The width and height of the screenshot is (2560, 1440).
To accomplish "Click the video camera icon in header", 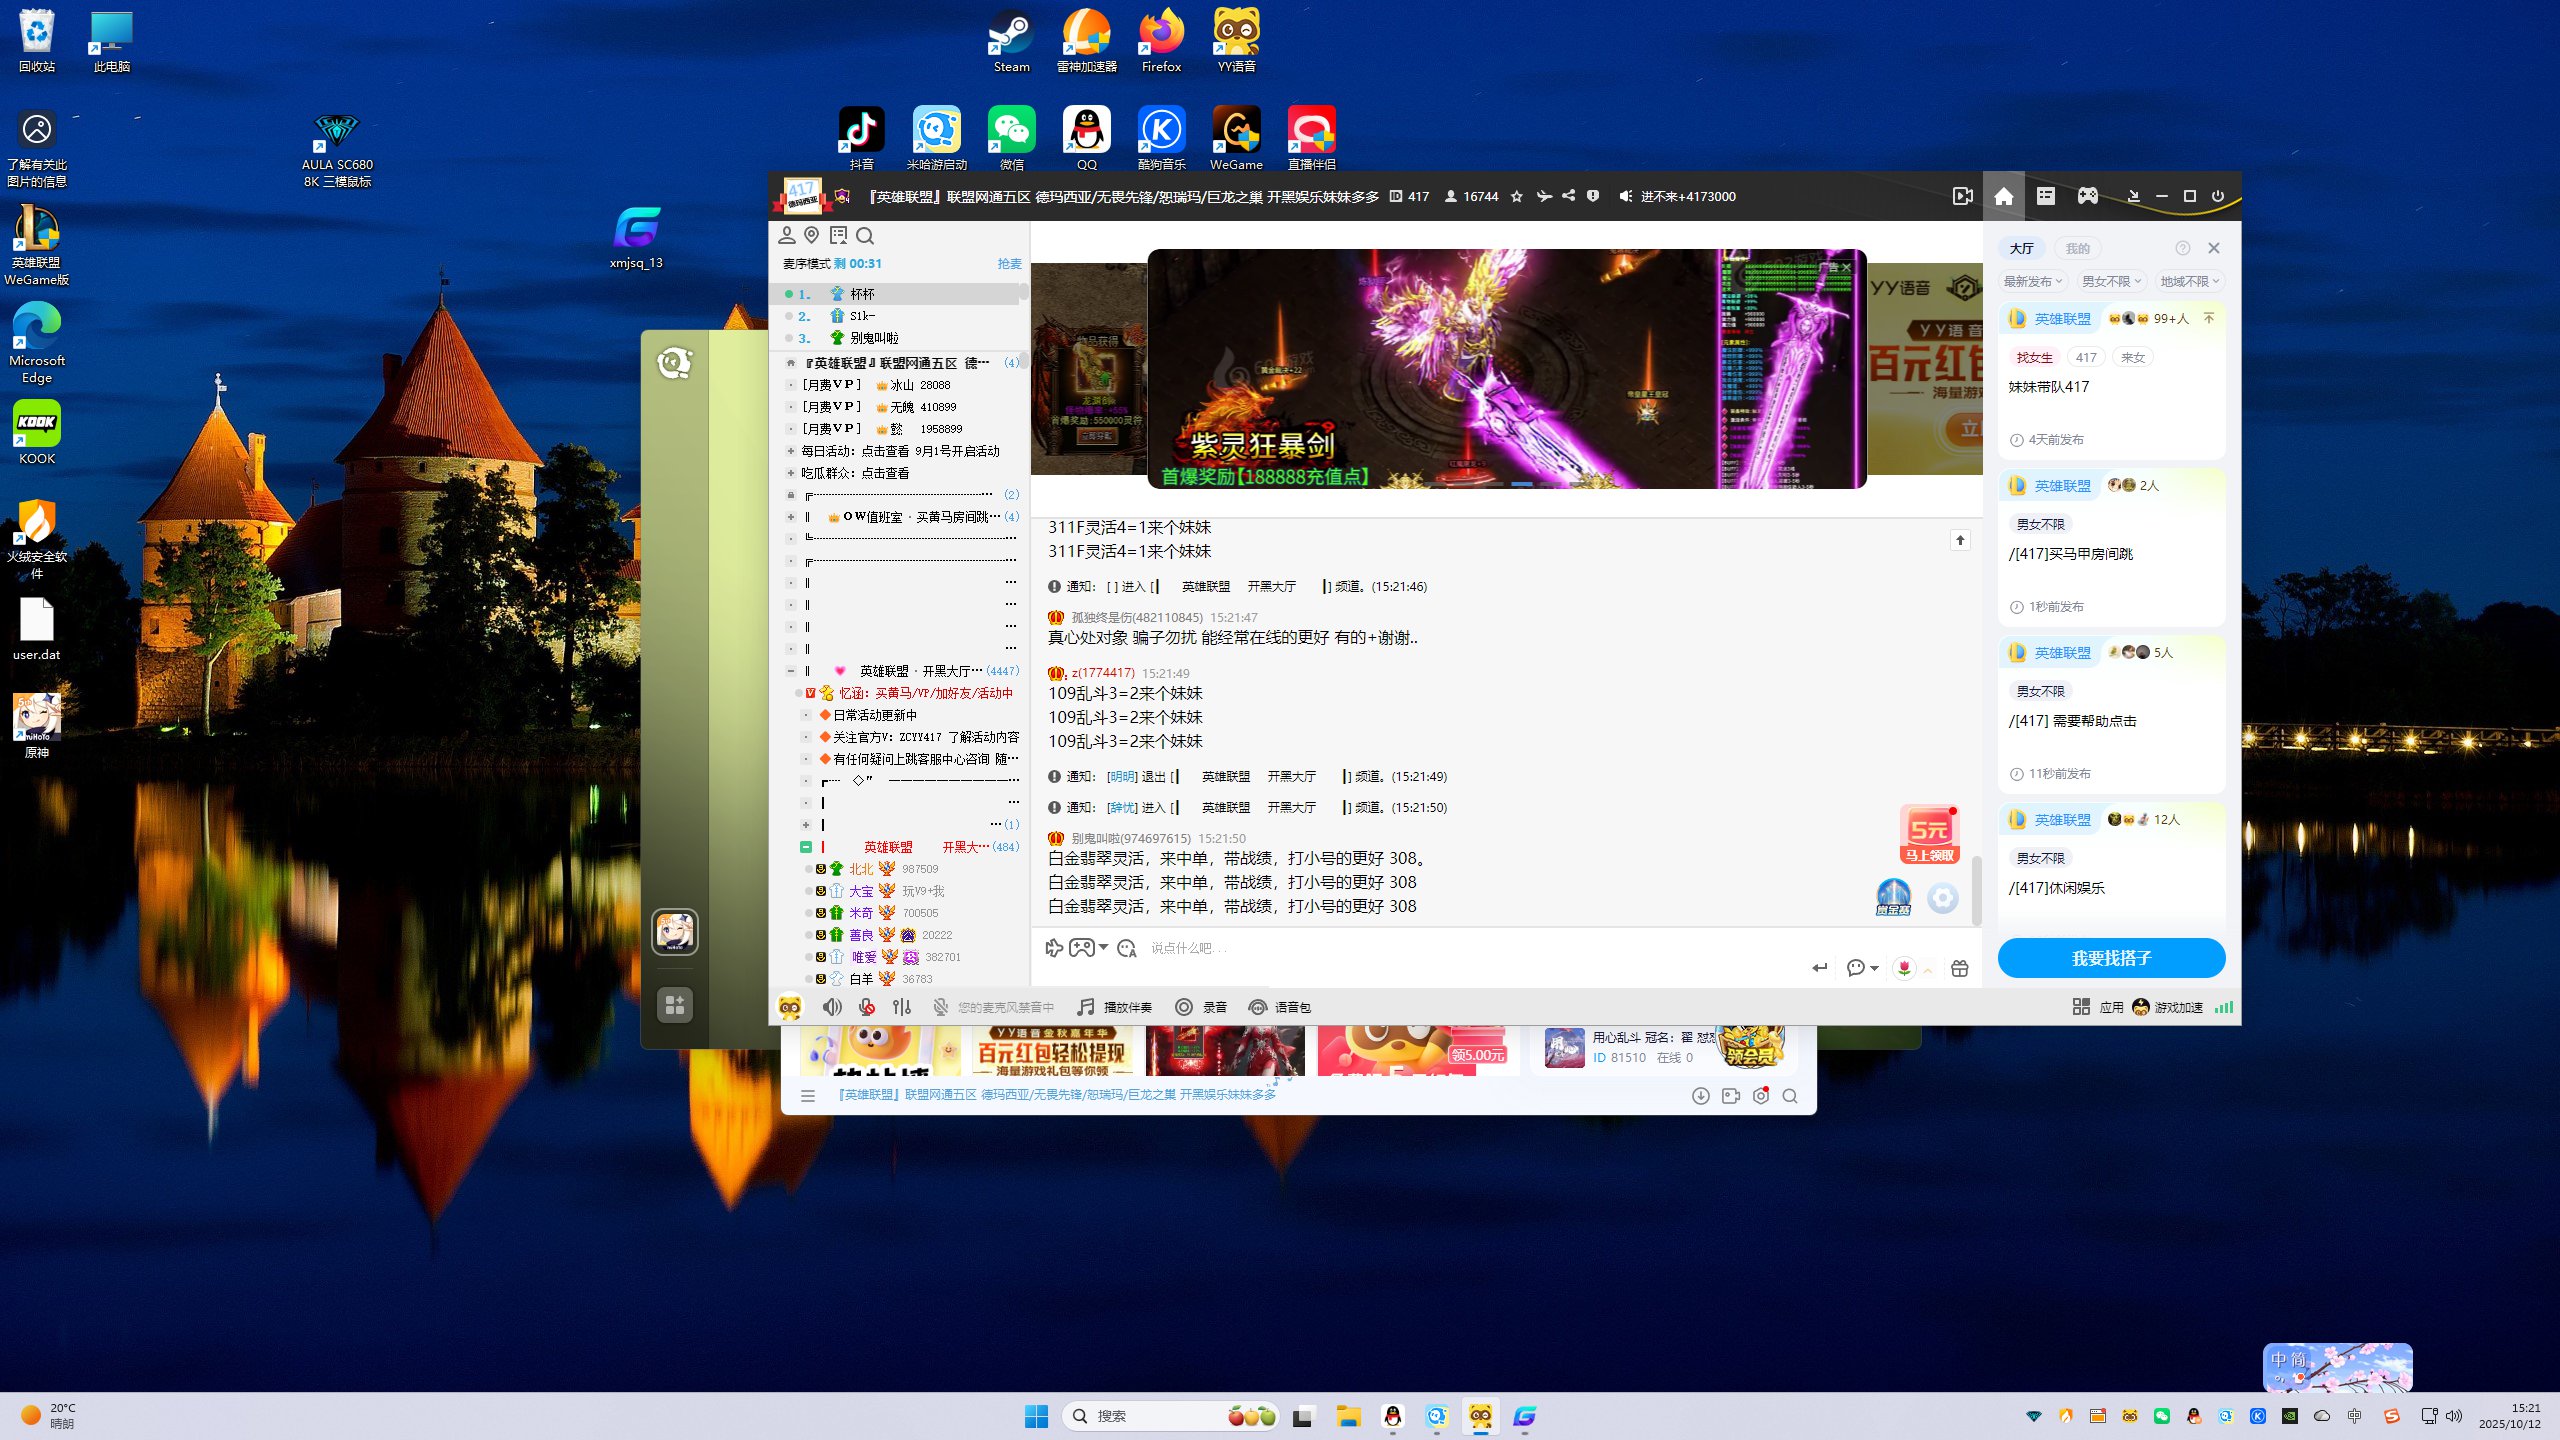I will tap(1963, 197).
